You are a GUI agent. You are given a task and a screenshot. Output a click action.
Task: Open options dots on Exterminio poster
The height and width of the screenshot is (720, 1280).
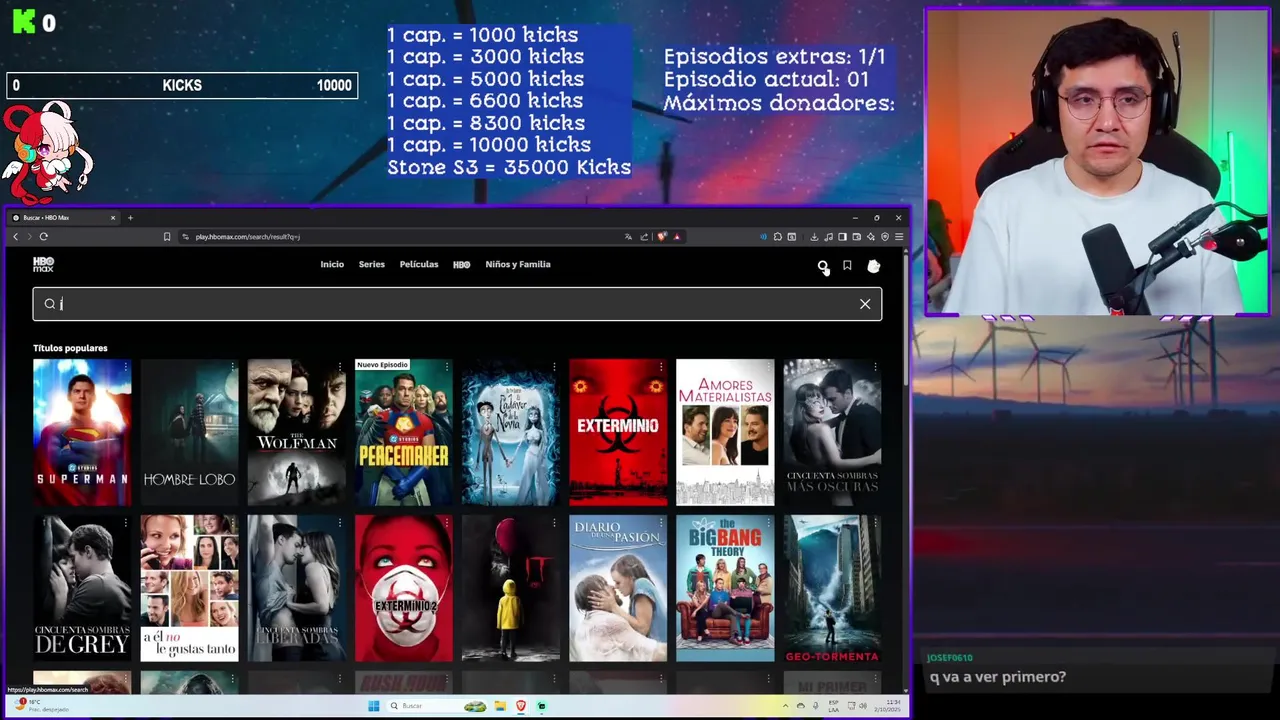click(x=661, y=367)
